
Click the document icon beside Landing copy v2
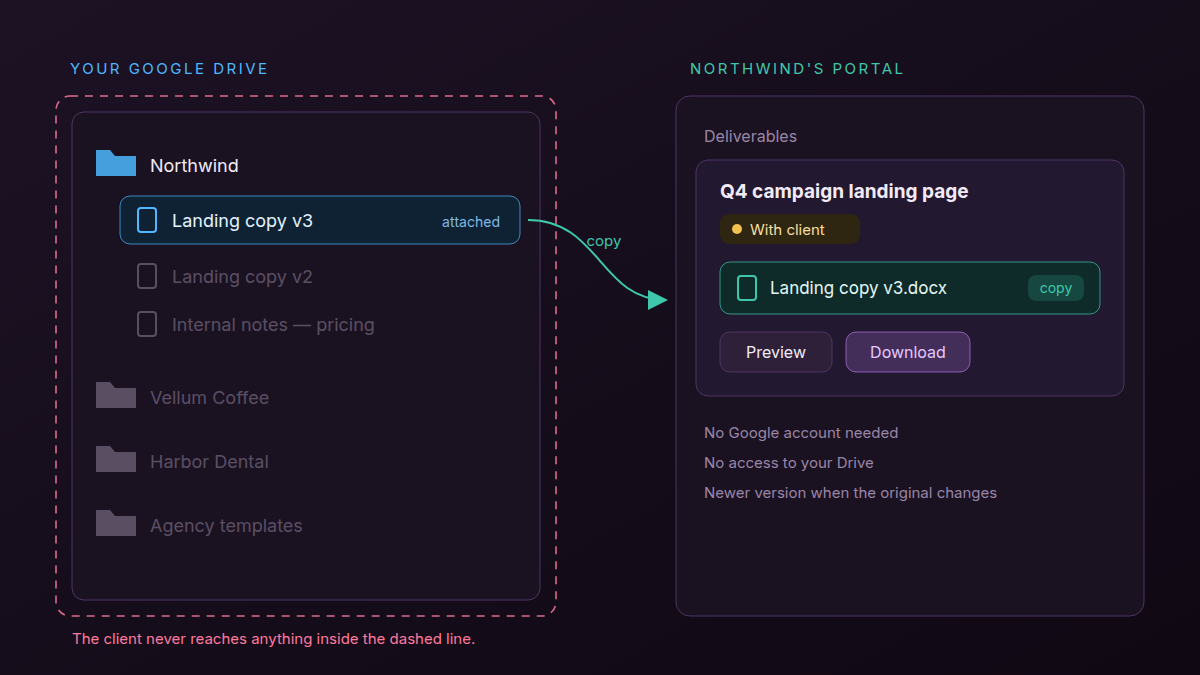[x=147, y=276]
